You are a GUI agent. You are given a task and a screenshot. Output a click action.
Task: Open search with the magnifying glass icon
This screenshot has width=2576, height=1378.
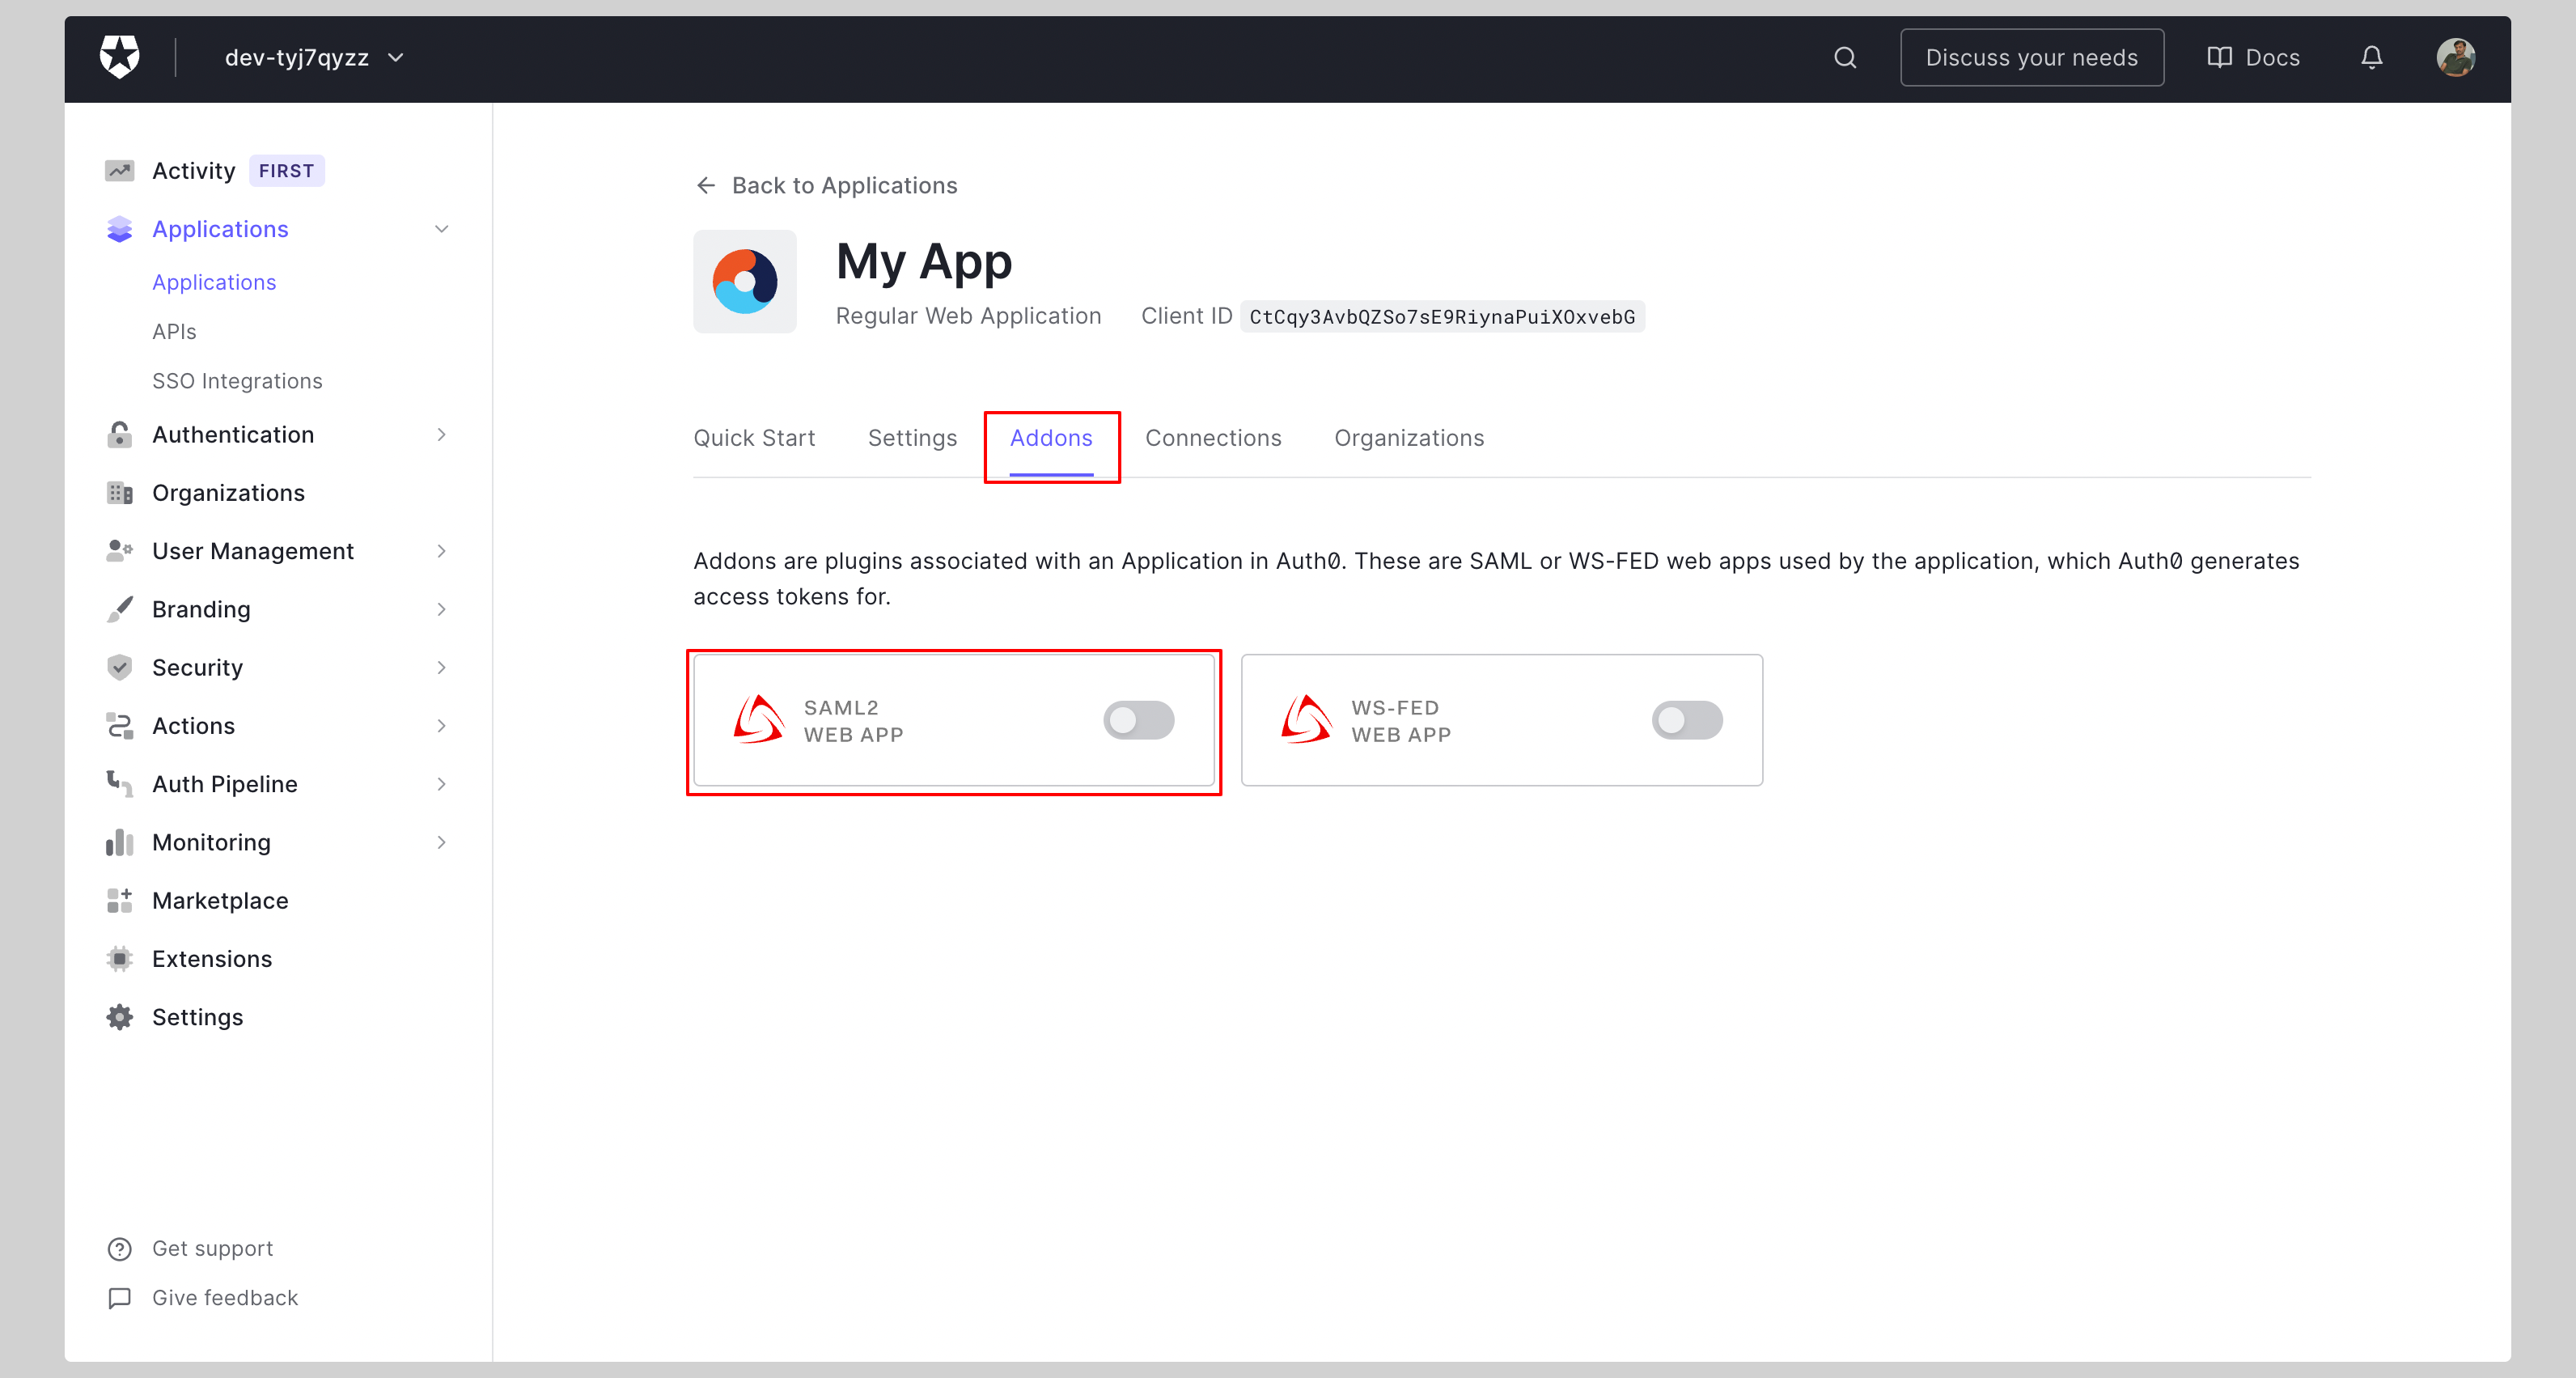1845,57
